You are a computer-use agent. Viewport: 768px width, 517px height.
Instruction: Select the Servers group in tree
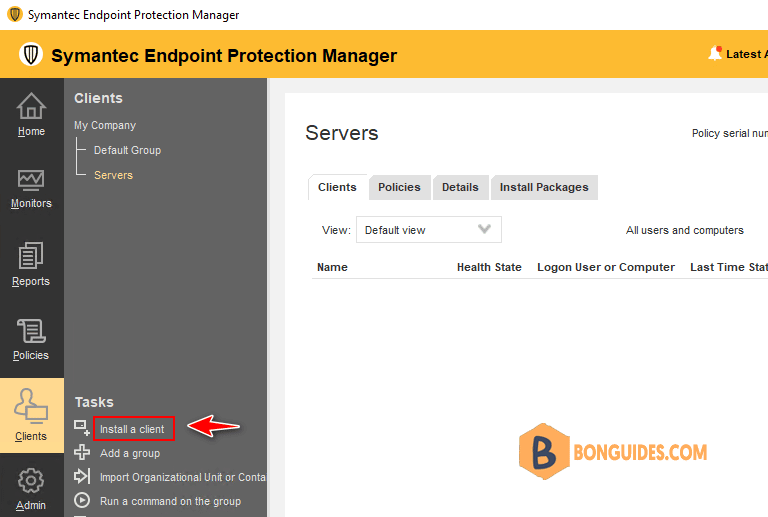pyautogui.click(x=113, y=175)
